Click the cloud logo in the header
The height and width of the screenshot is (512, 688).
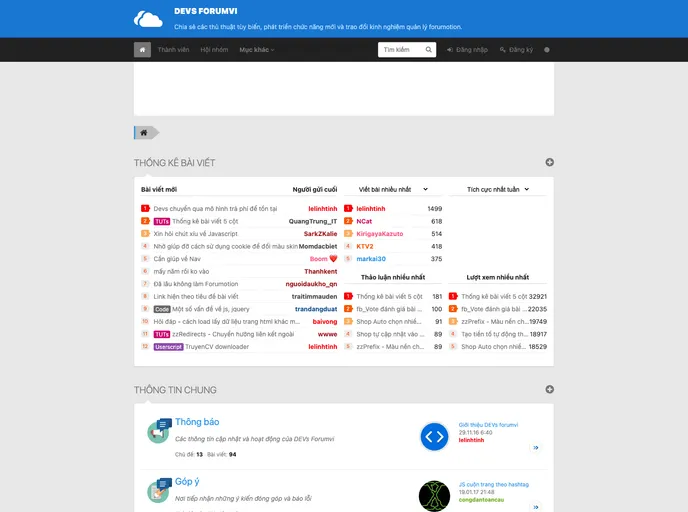coord(148,19)
